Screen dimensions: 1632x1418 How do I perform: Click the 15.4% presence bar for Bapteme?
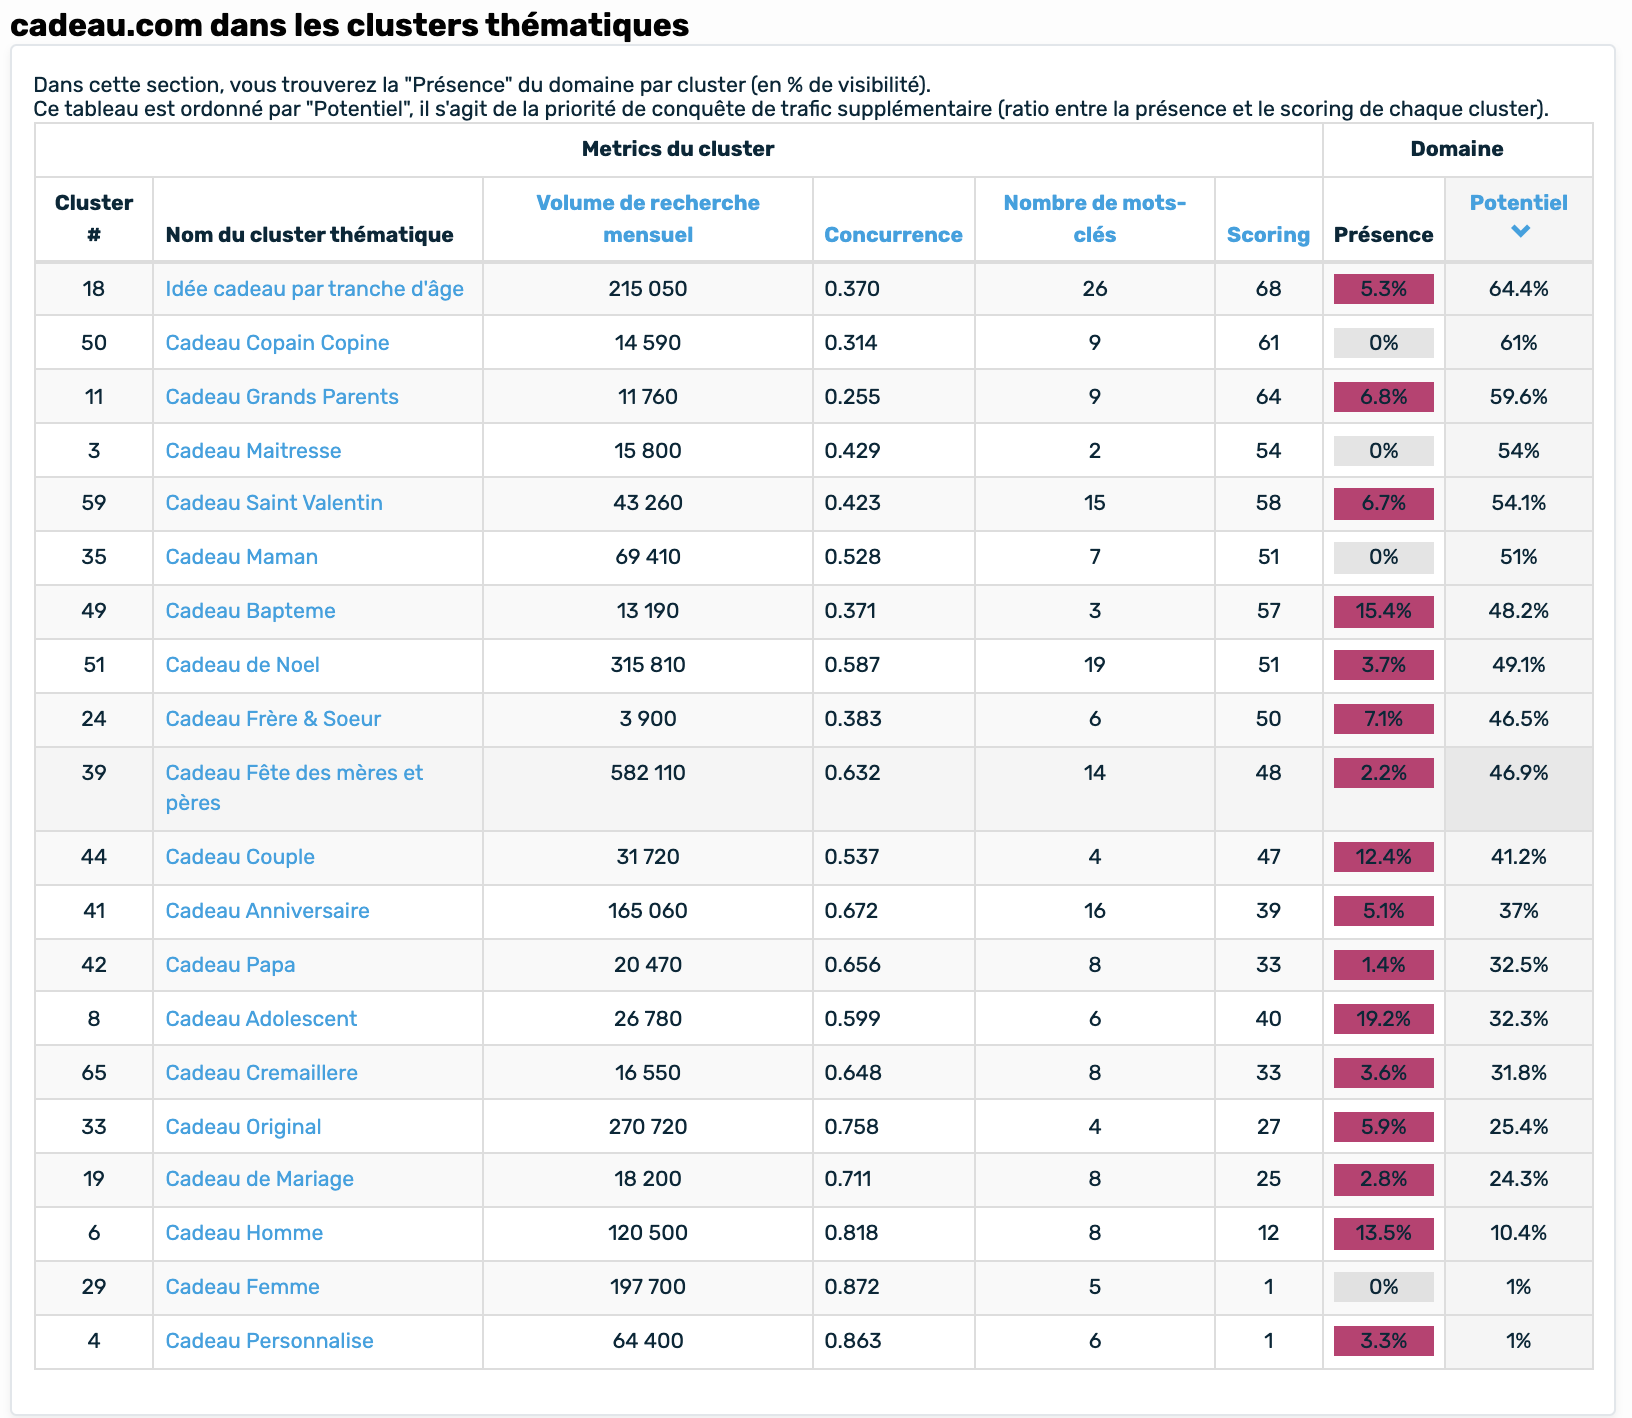pyautogui.click(x=1384, y=611)
